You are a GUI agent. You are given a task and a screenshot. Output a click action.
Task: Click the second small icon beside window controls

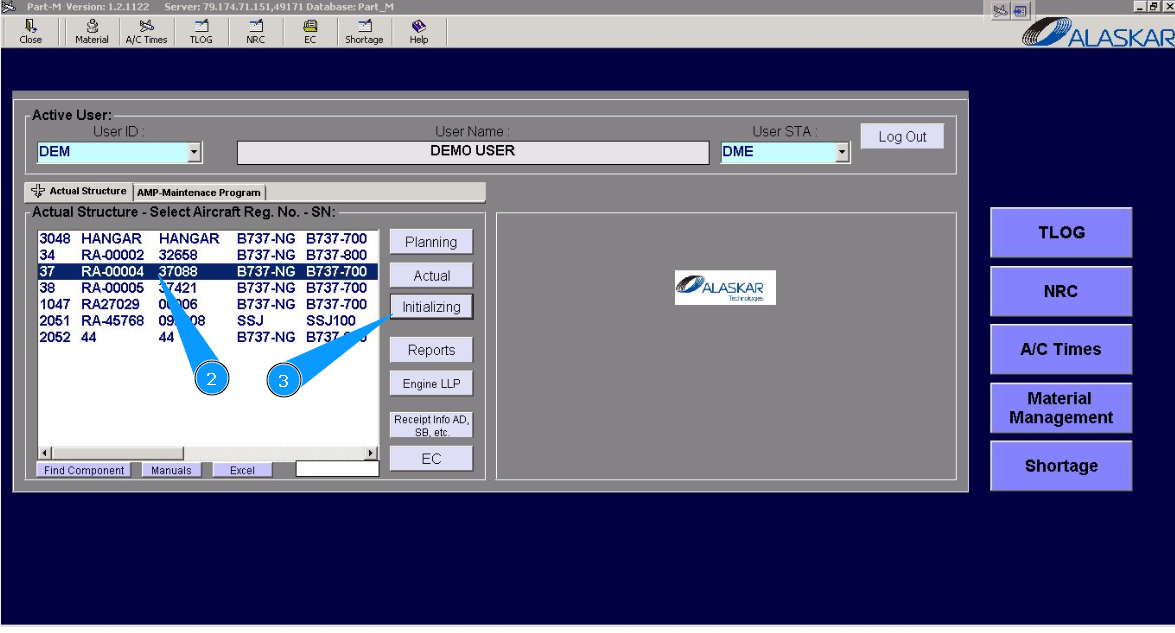click(x=1020, y=10)
